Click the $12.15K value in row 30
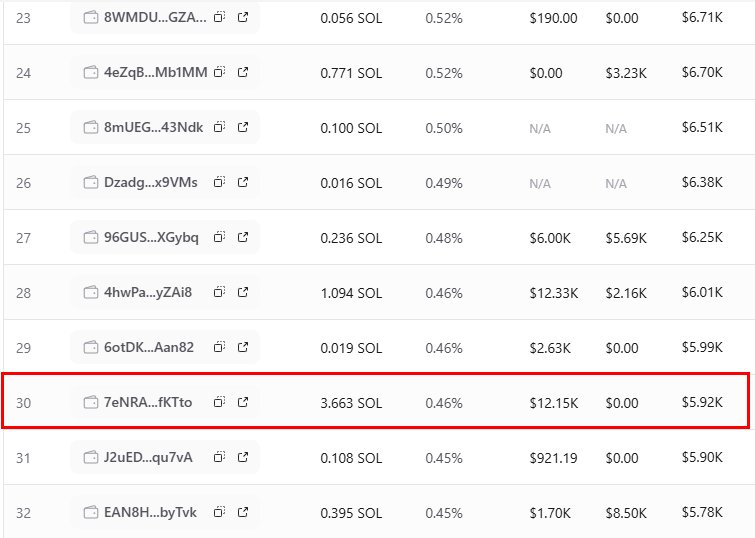The width and height of the screenshot is (755, 538). coord(554,403)
